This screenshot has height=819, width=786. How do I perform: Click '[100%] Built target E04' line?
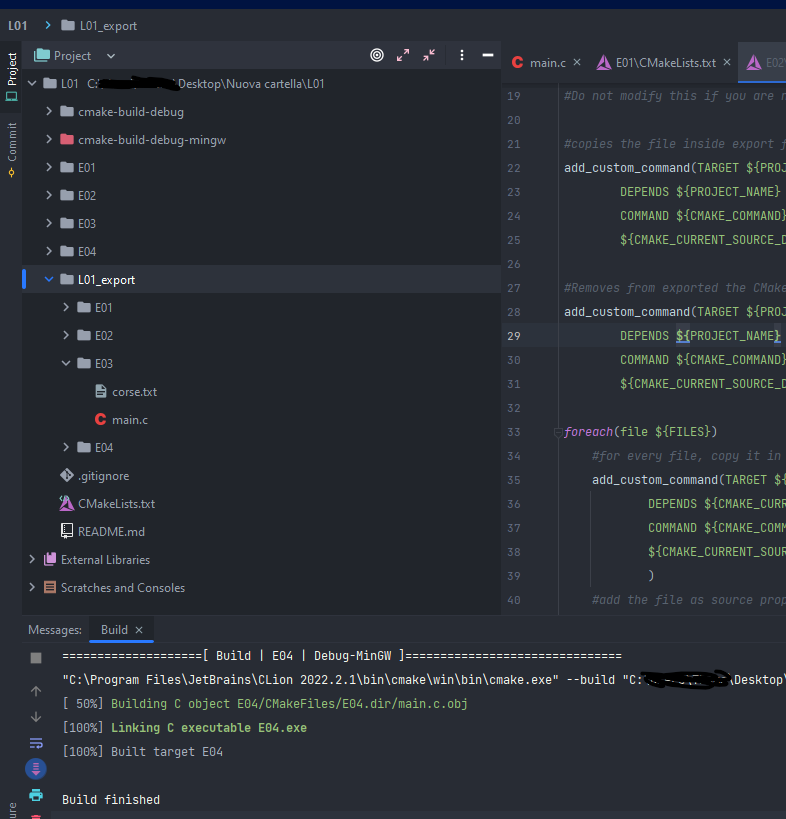[x=143, y=752]
